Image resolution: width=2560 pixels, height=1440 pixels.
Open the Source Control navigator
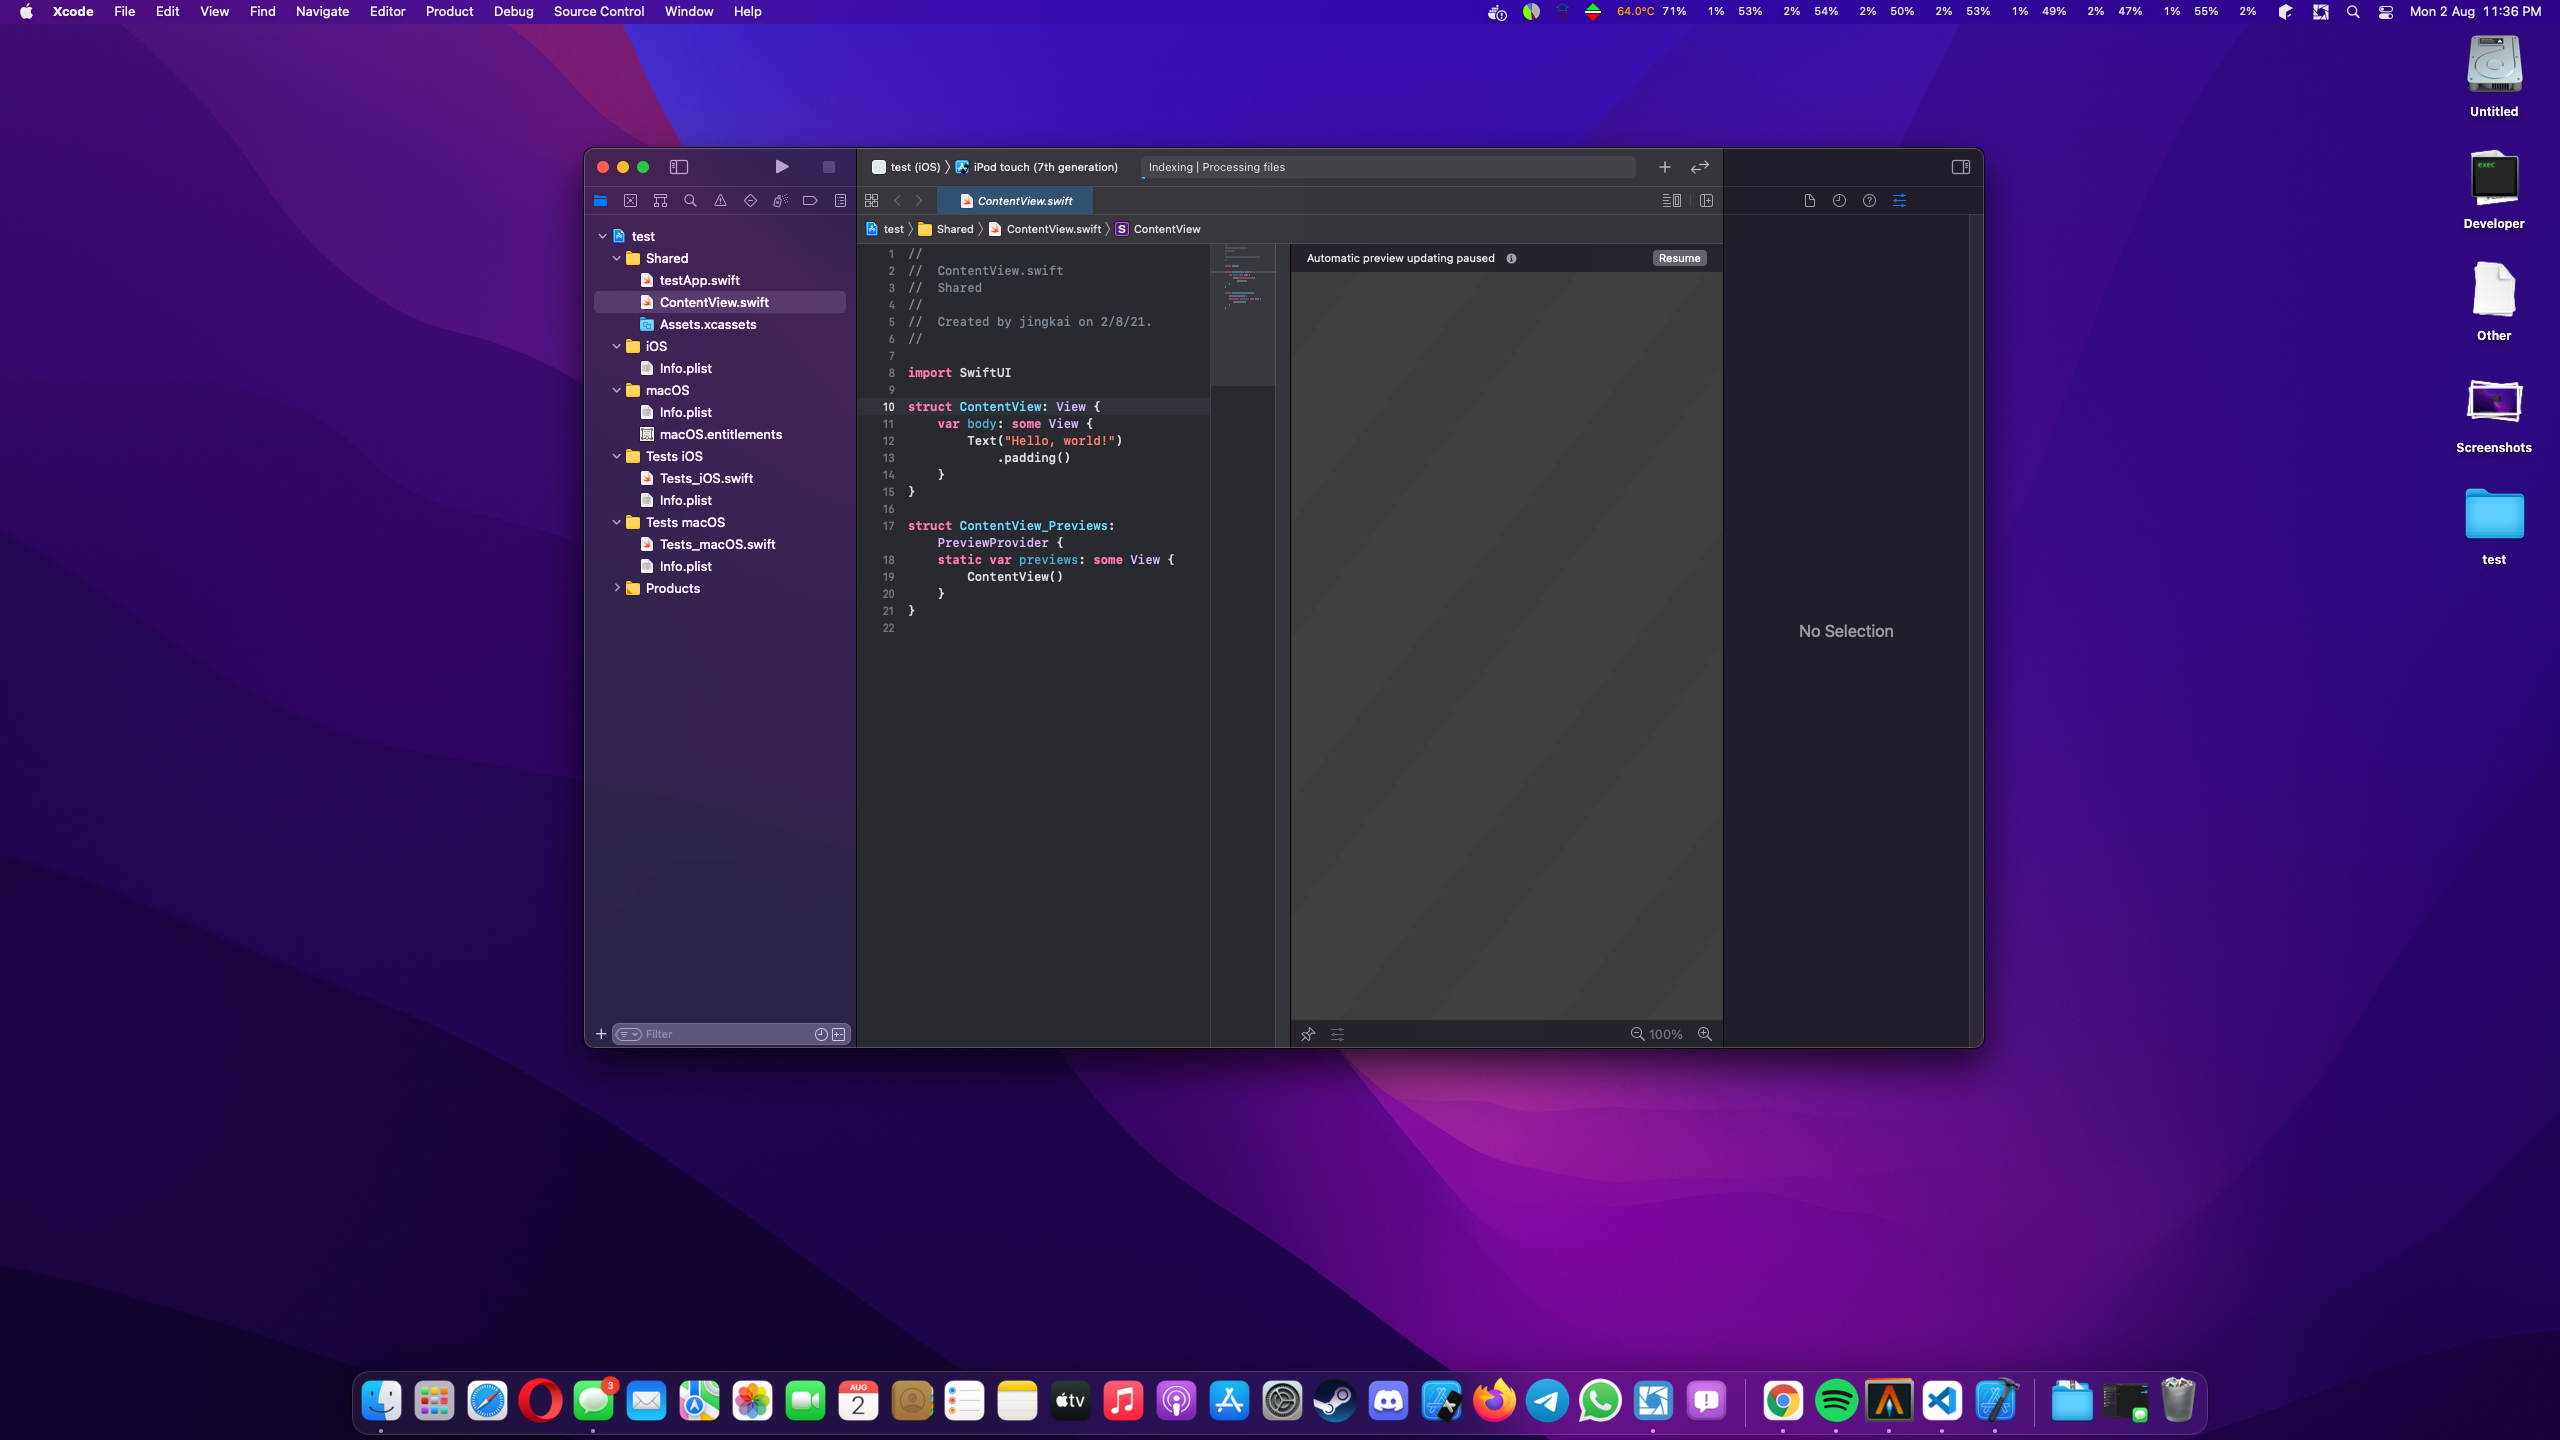coord(630,201)
